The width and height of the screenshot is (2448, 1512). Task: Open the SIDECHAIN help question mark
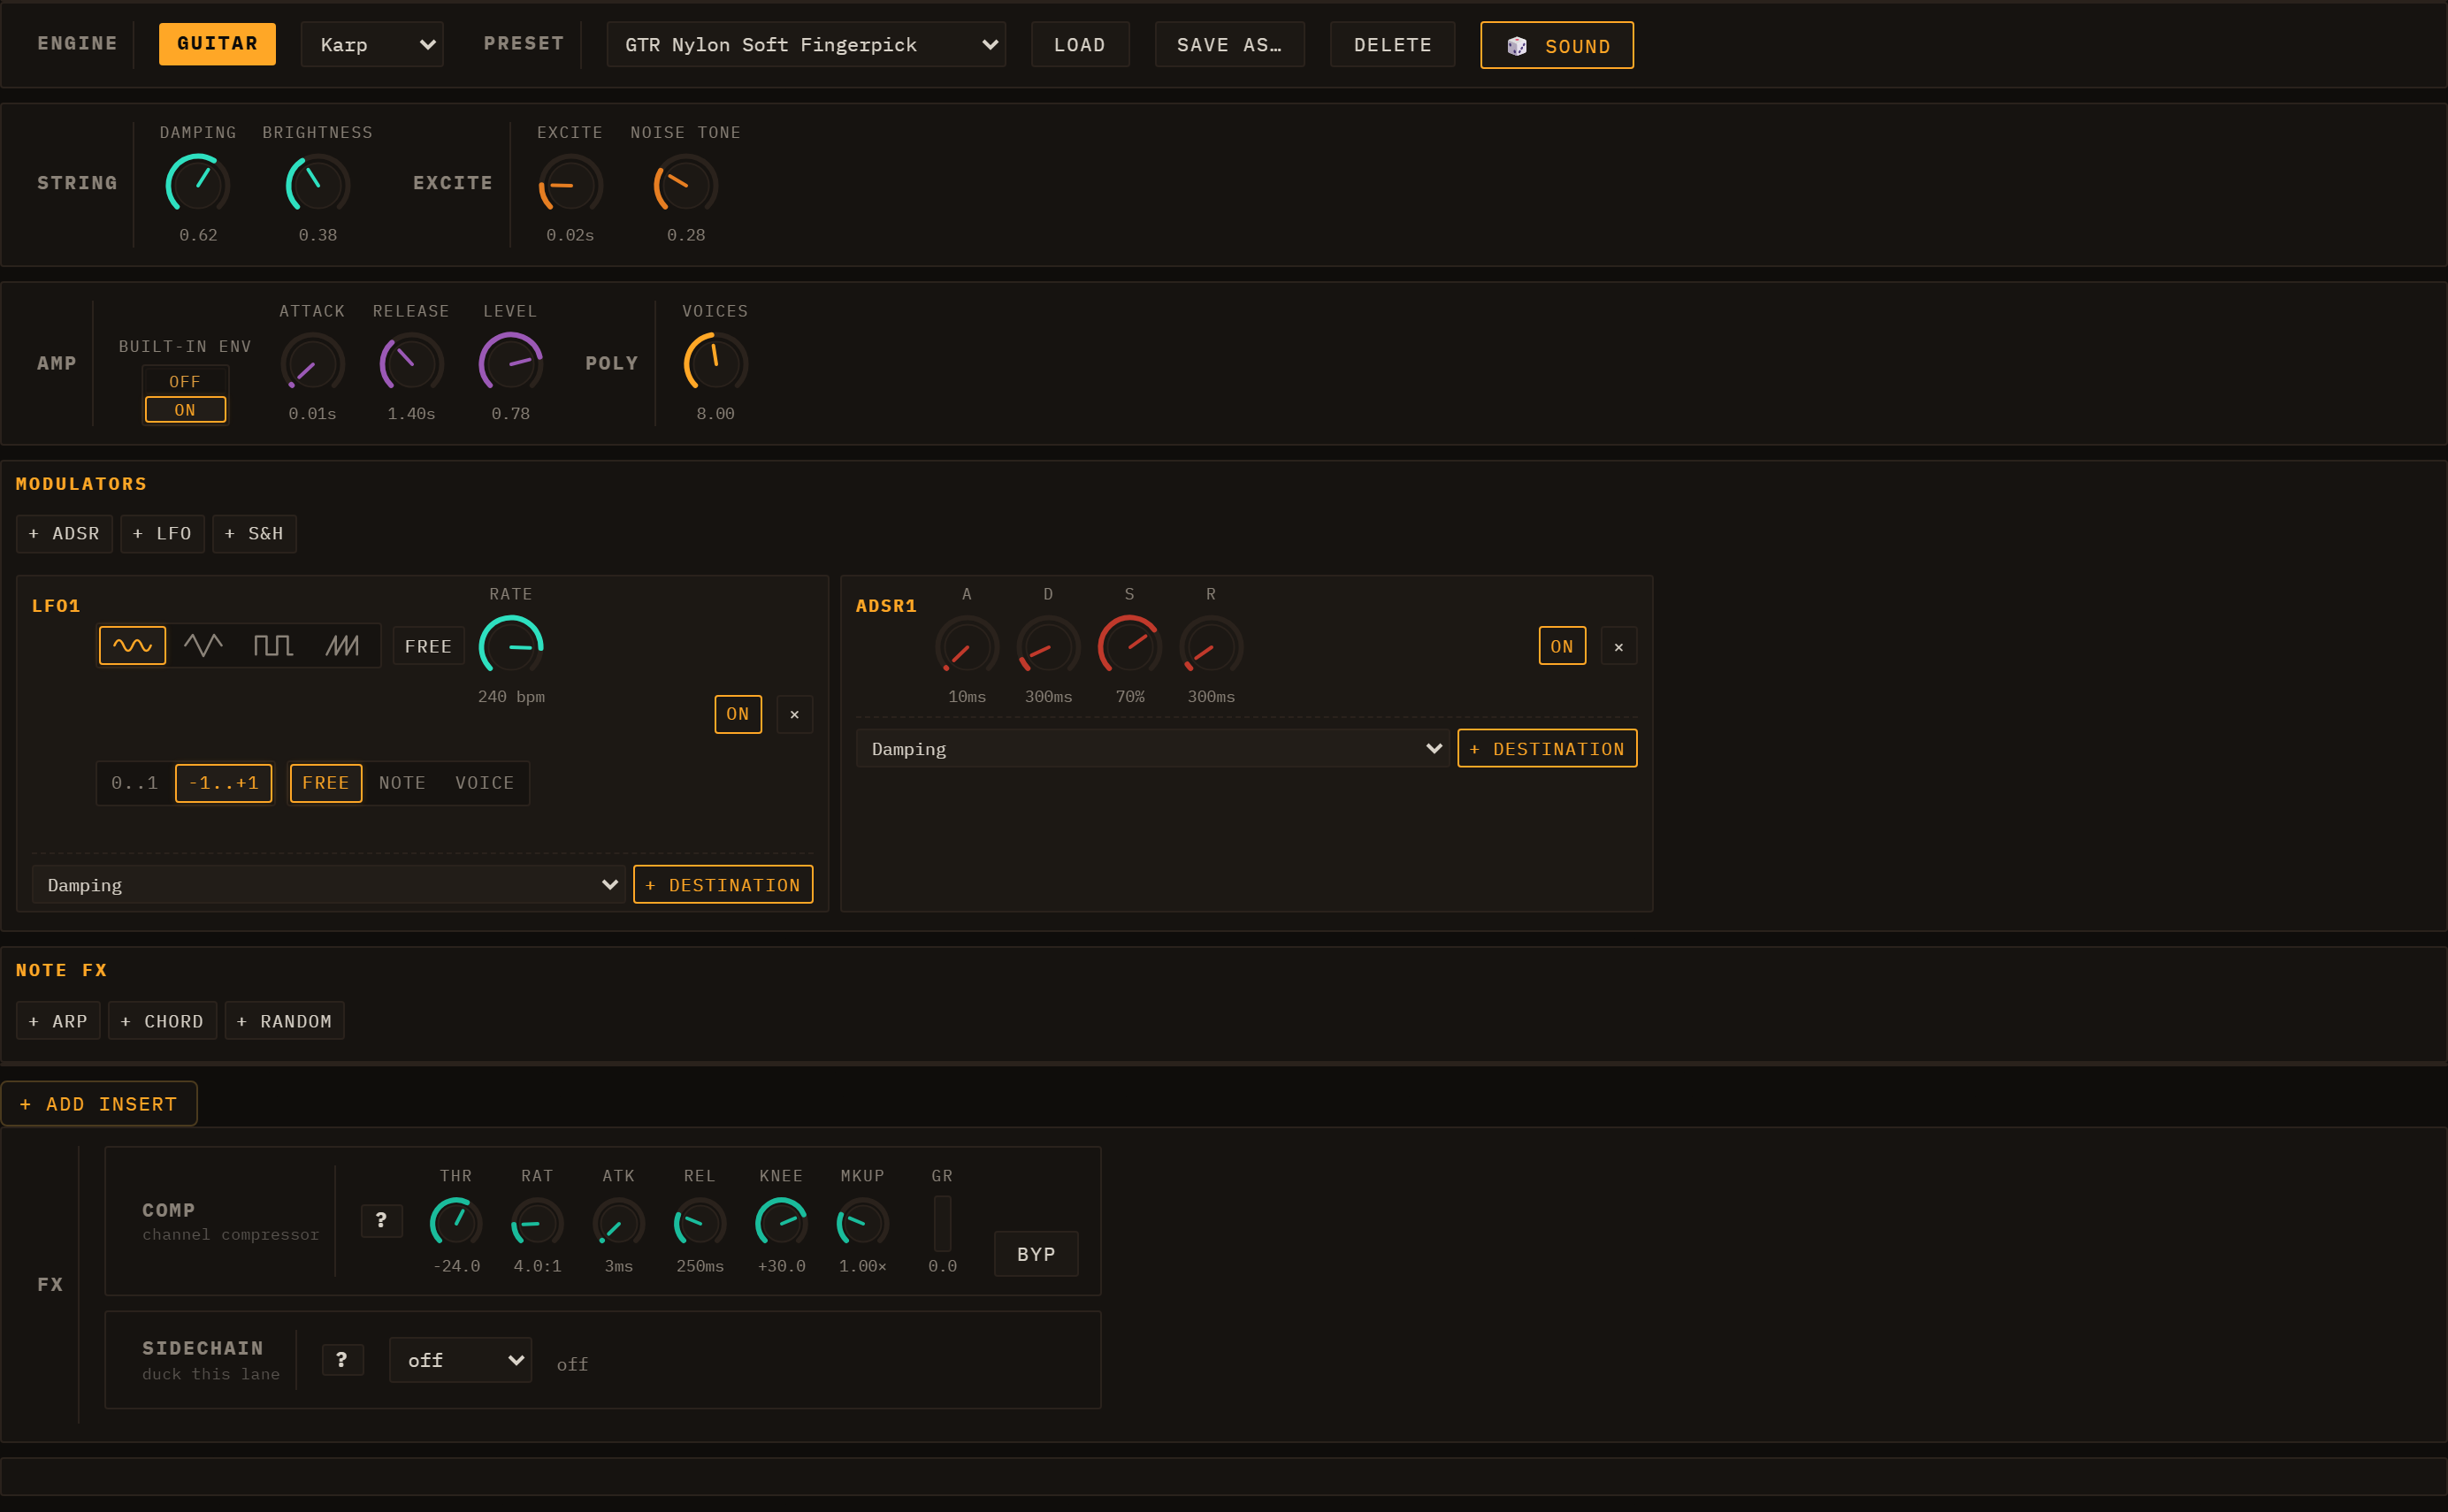342,1359
